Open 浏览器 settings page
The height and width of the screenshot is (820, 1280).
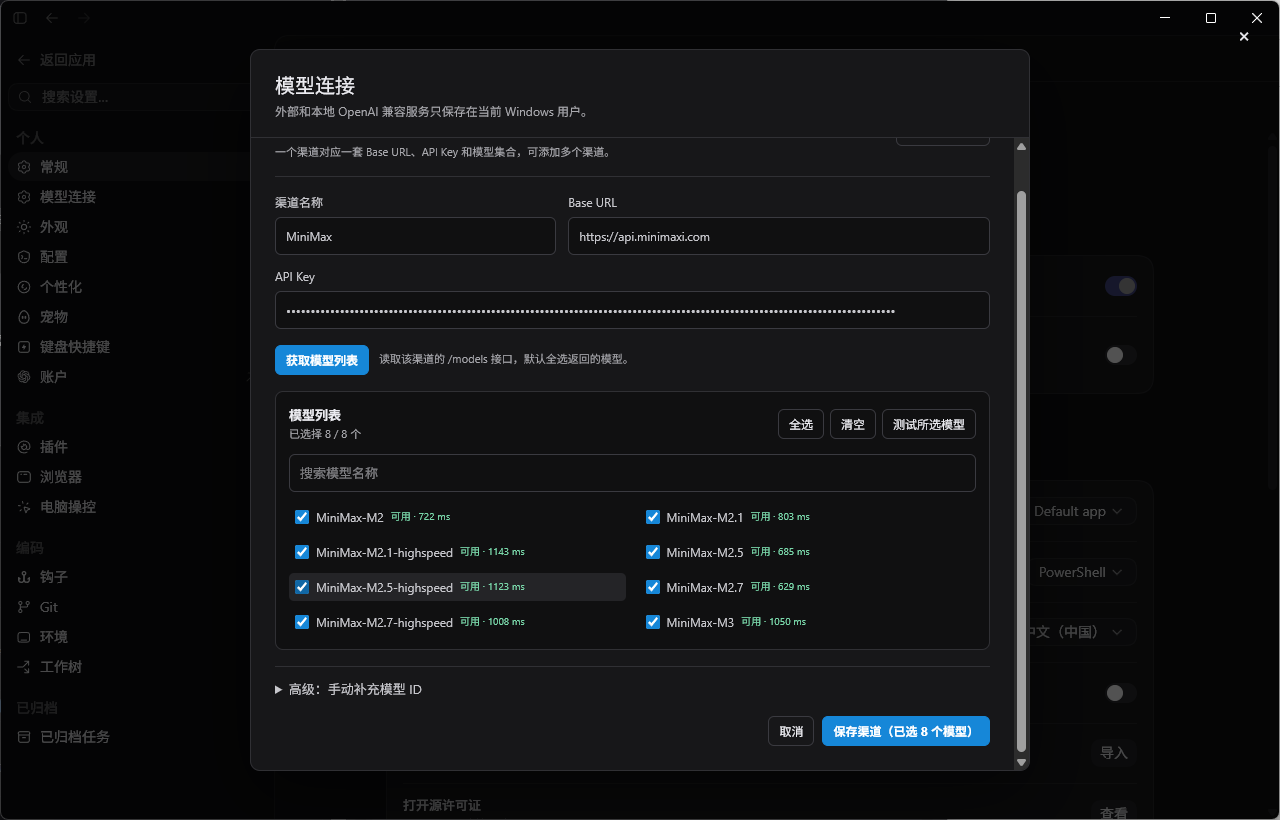128,477
